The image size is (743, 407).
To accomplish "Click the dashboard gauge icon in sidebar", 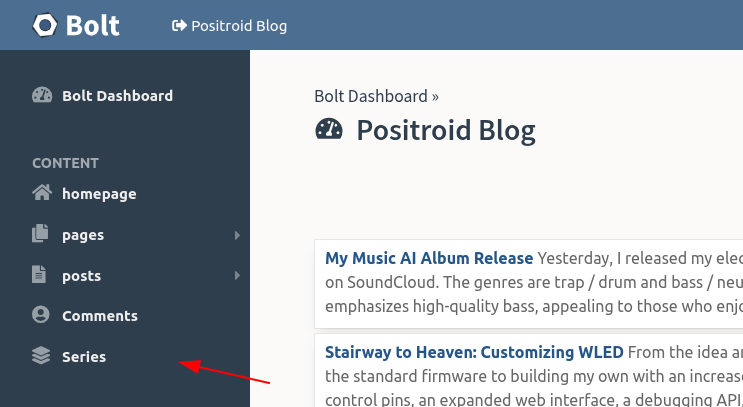I will (x=42, y=95).
